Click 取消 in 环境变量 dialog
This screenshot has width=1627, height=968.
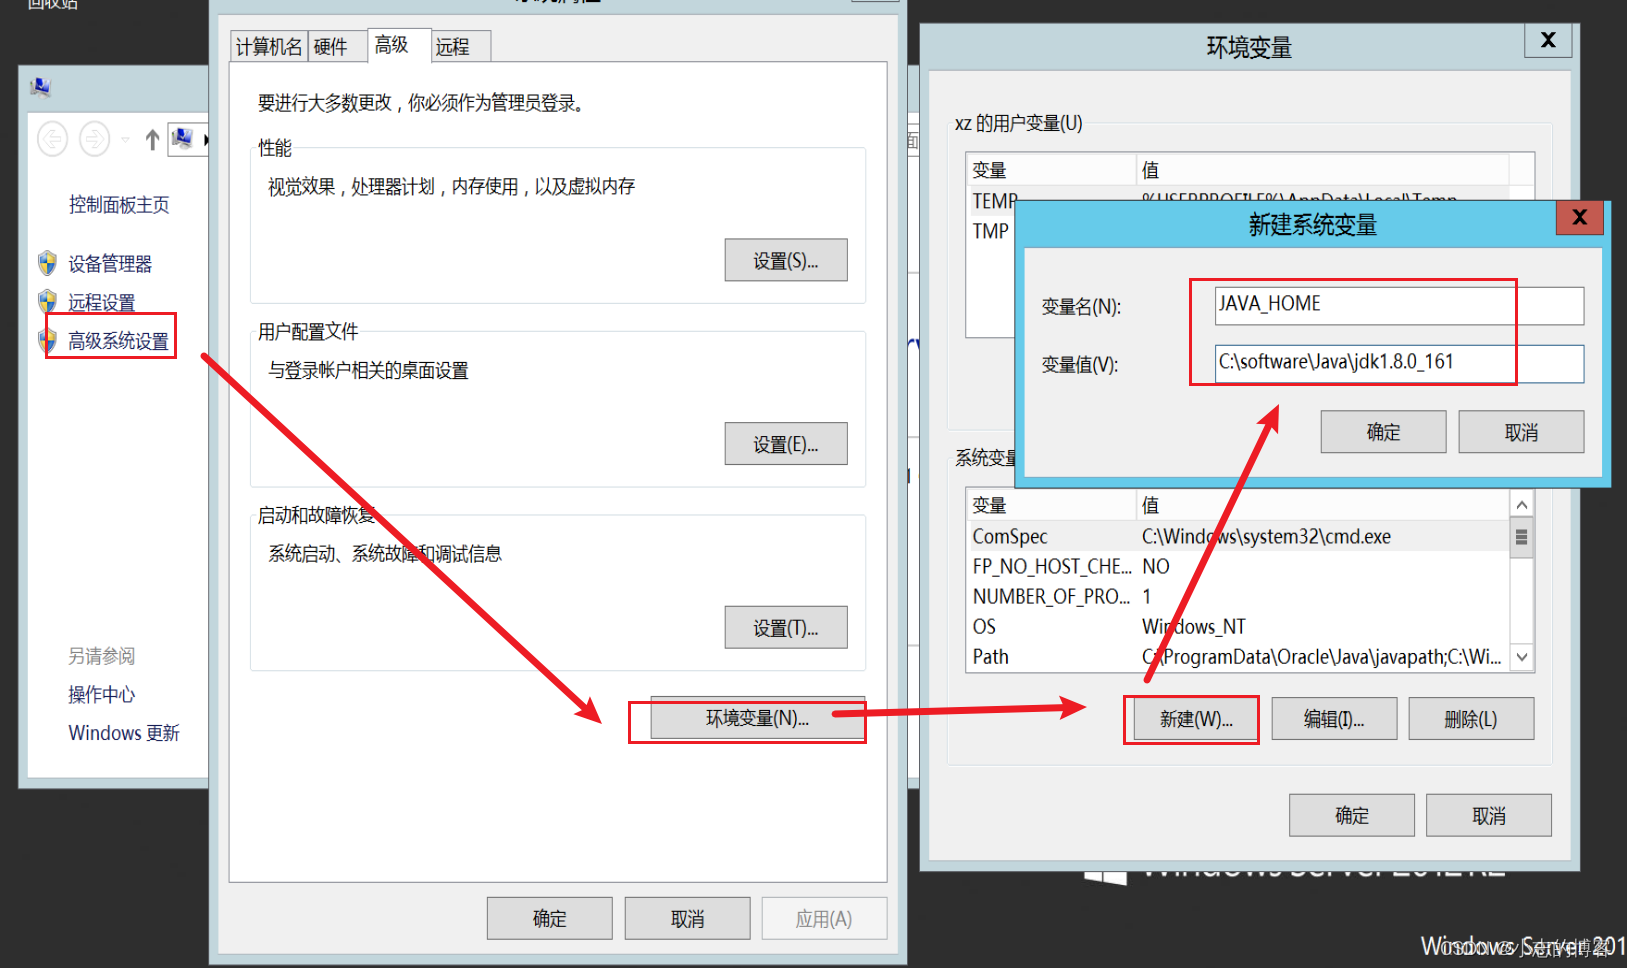[1489, 815]
